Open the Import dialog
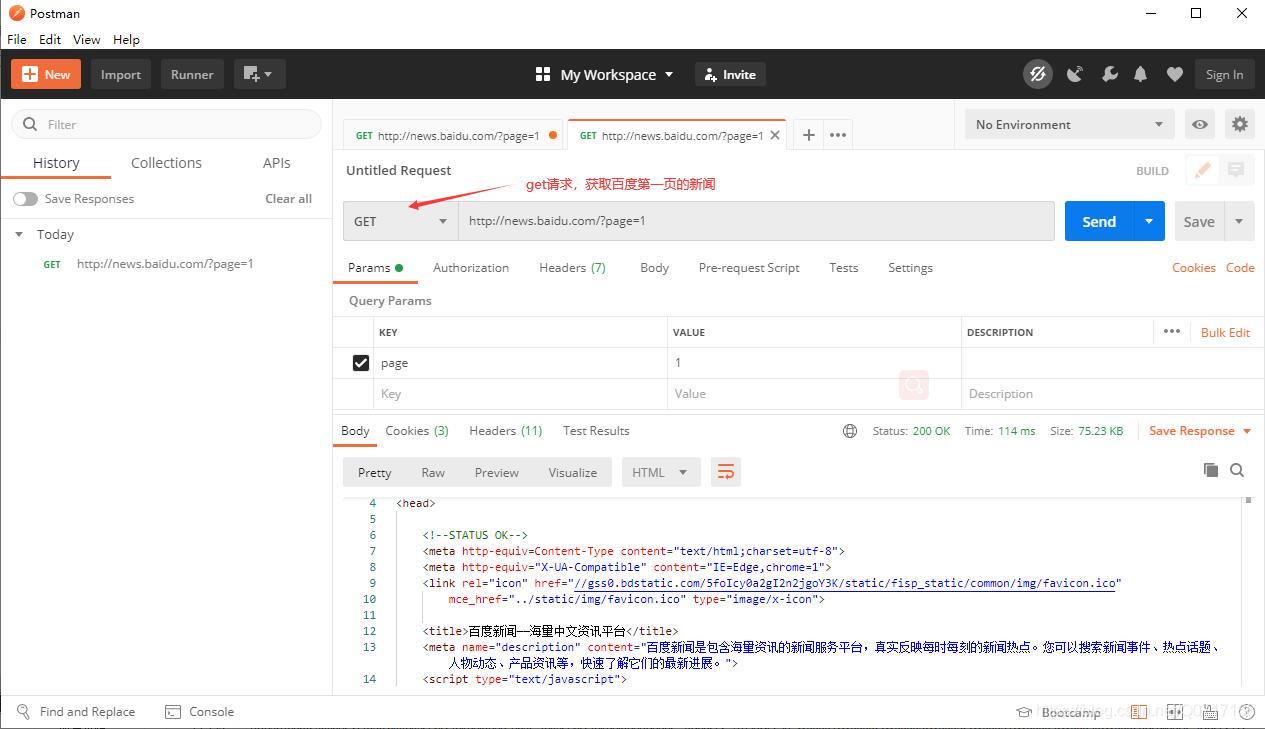Viewport: 1265px width, 729px height. [x=121, y=74]
